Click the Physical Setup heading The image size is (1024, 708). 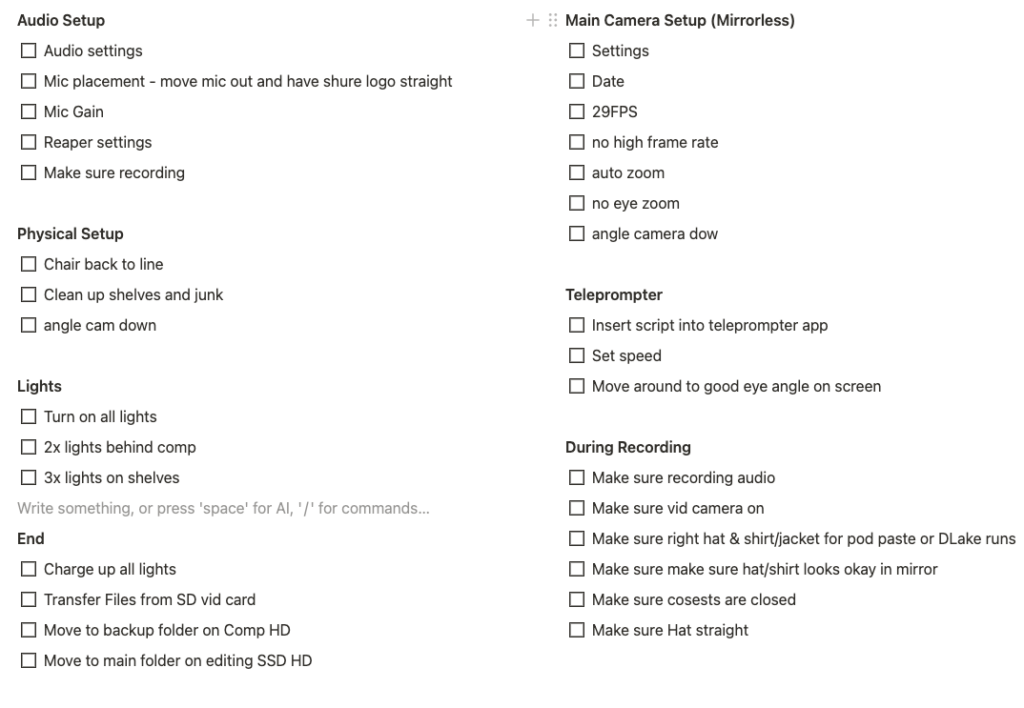(x=70, y=233)
